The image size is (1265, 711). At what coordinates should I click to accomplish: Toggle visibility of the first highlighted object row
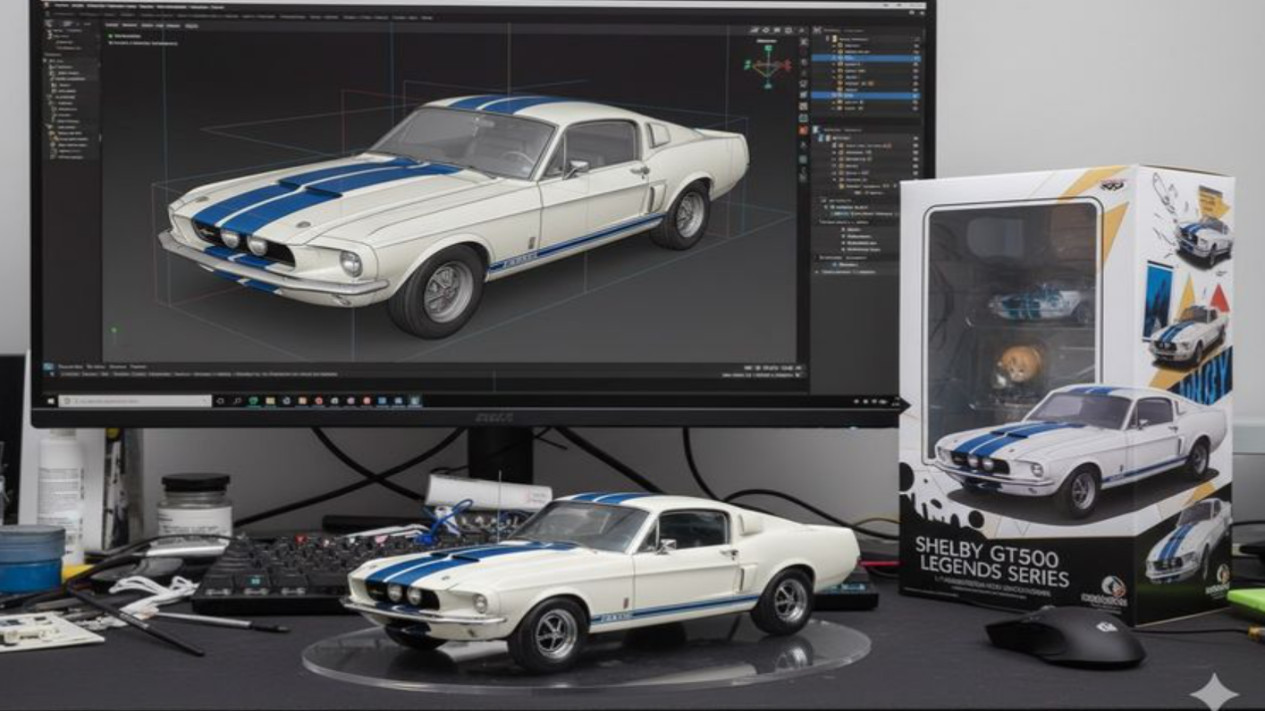915,59
